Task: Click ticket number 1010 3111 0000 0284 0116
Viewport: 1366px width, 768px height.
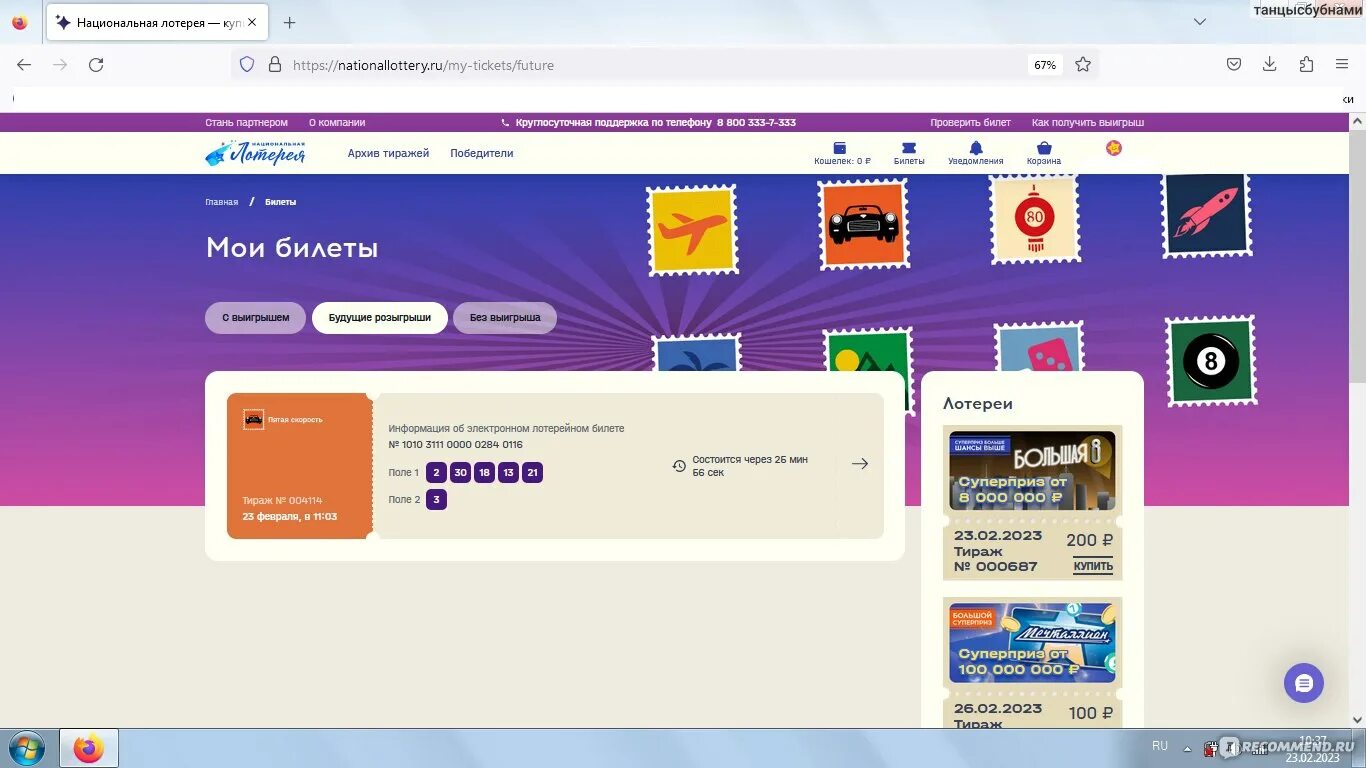Action: [455, 445]
